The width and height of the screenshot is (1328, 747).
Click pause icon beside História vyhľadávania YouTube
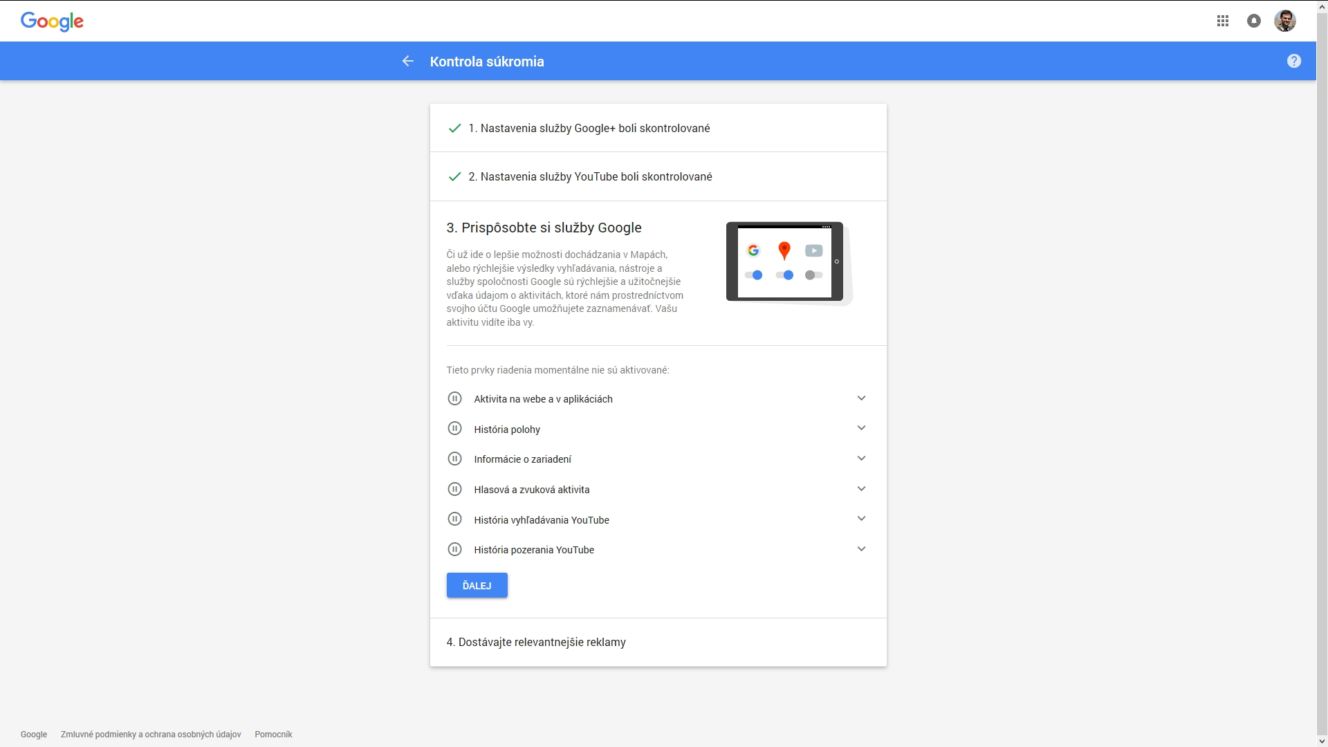coord(454,519)
